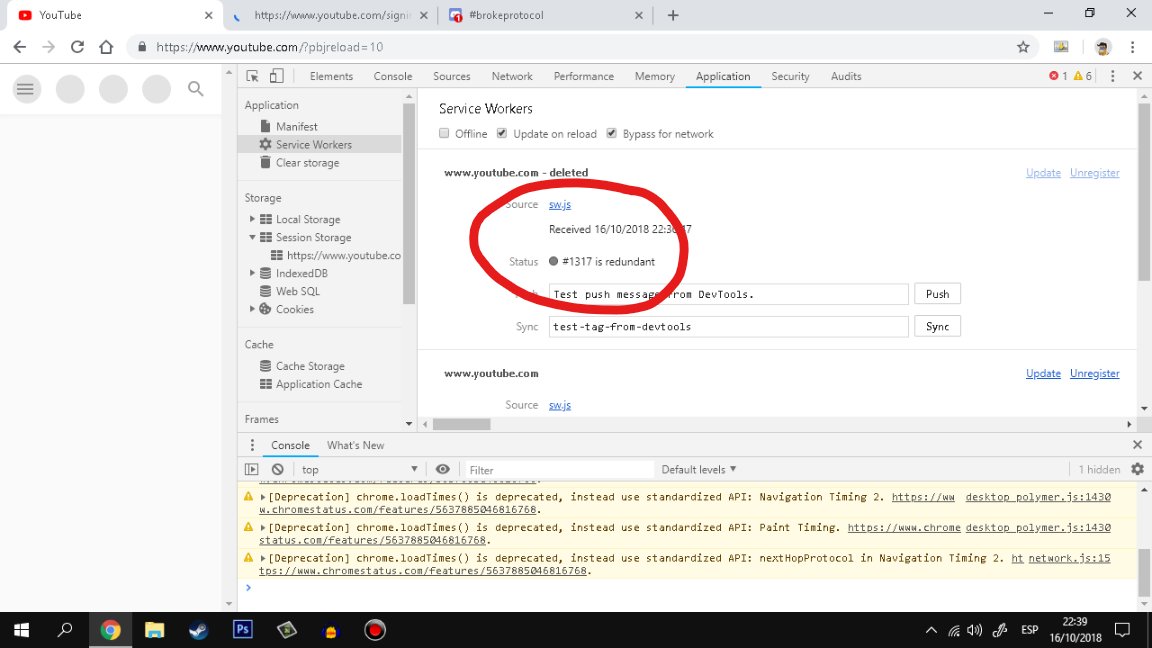Viewport: 1152px width, 648px height.
Task: Update the second www.youtube.com service worker
Action: pos(1043,373)
